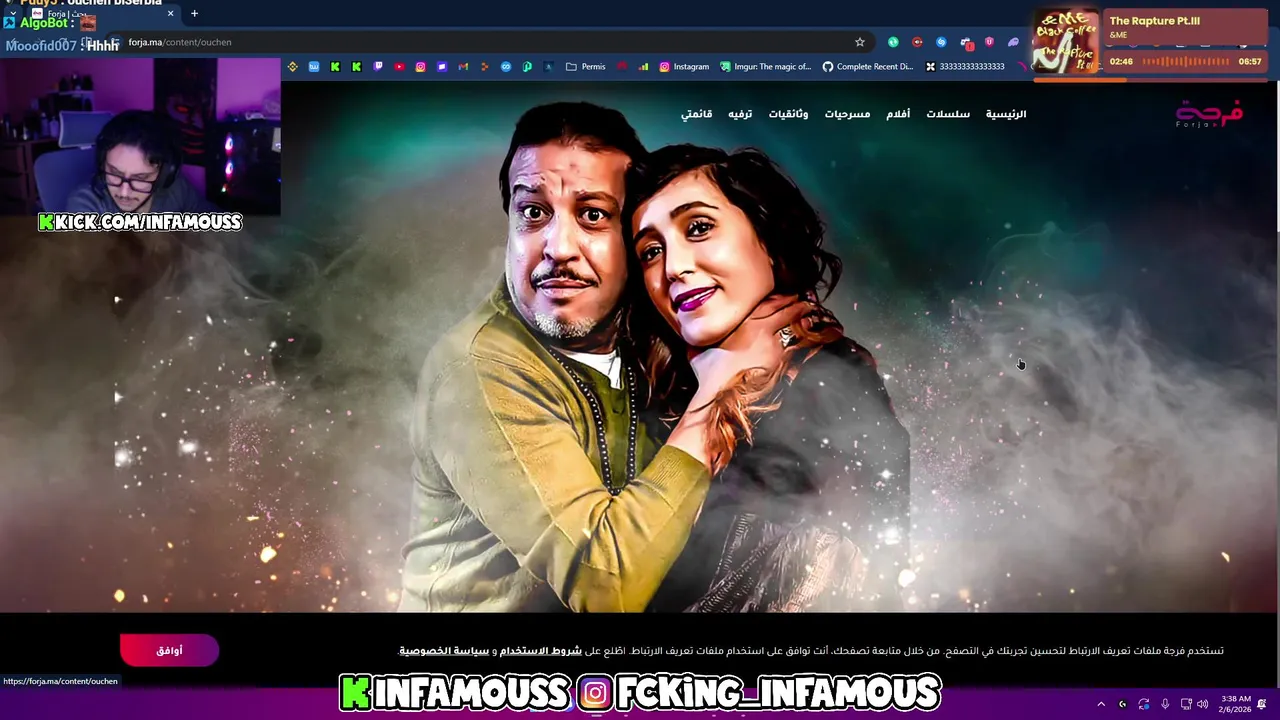This screenshot has width=1280, height=720.
Task: Open the clock showing 3:38 AM
Action: coord(1235,704)
